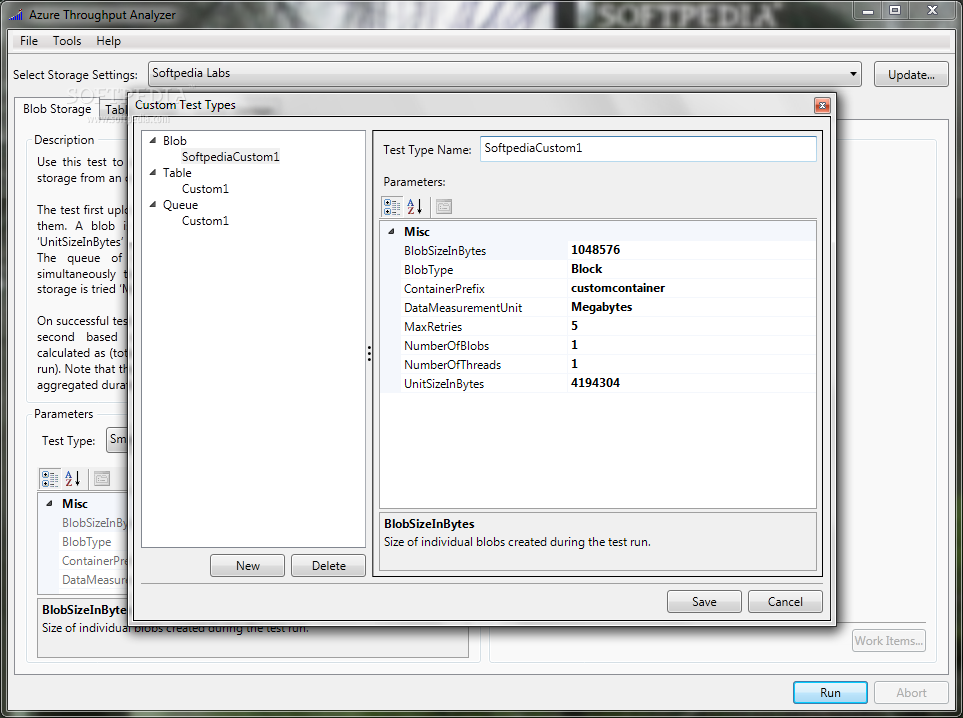Image resolution: width=963 pixels, height=718 pixels.
Task: Click the MaxRetries value 5
Action: [x=692, y=326]
